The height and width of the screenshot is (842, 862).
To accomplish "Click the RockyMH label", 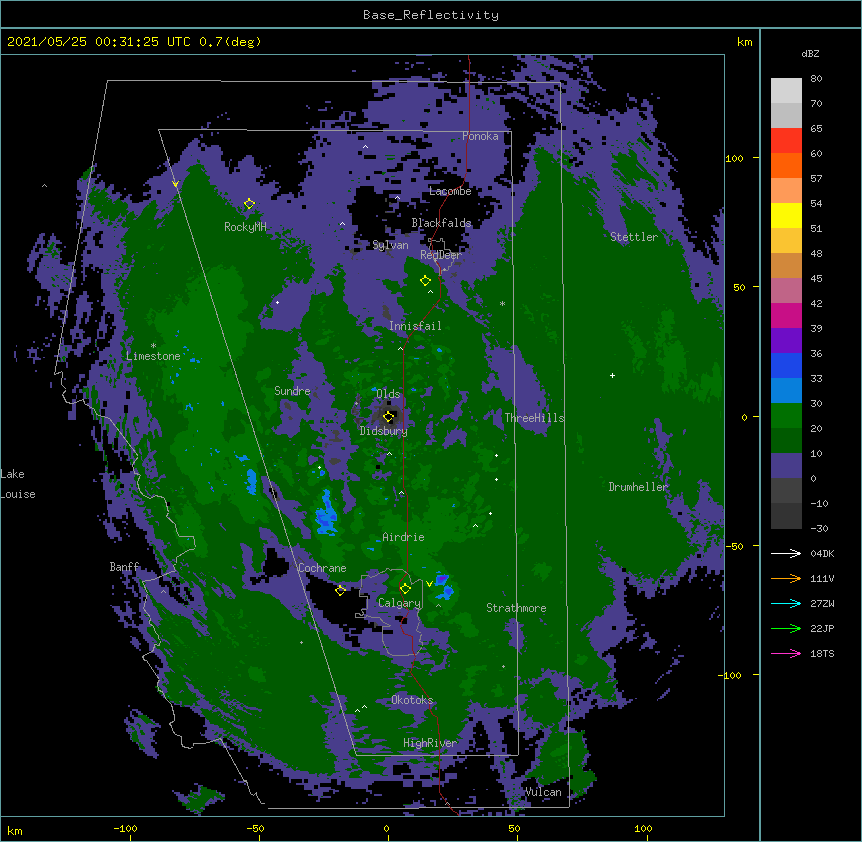I will (x=245, y=227).
